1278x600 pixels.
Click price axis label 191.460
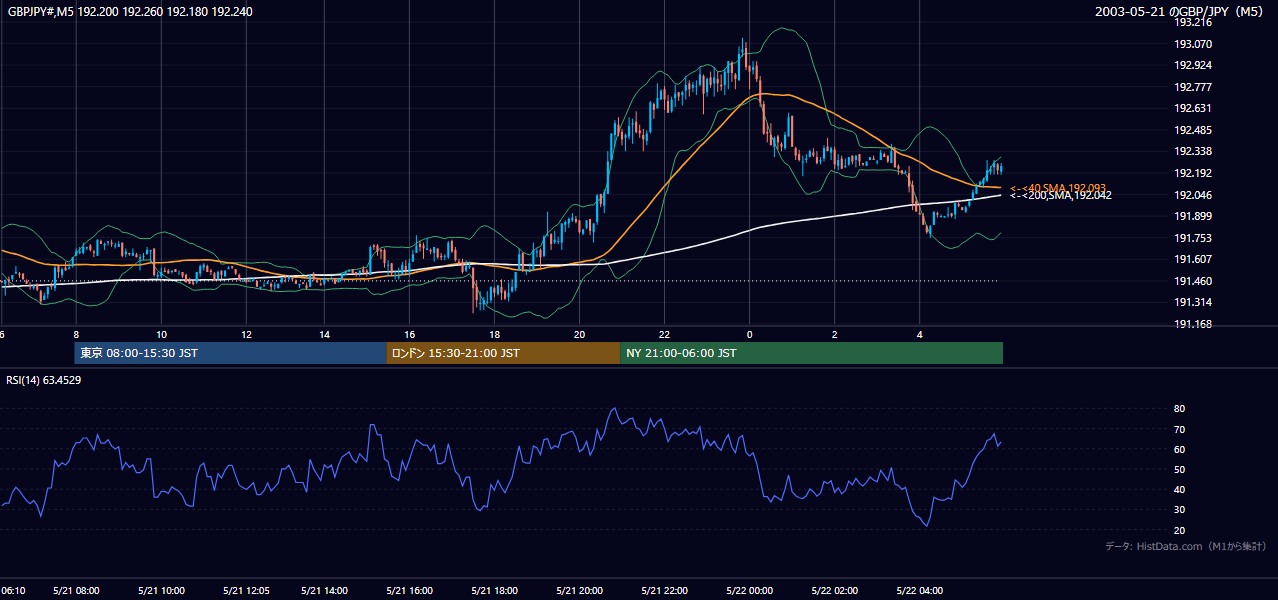click(x=1193, y=281)
